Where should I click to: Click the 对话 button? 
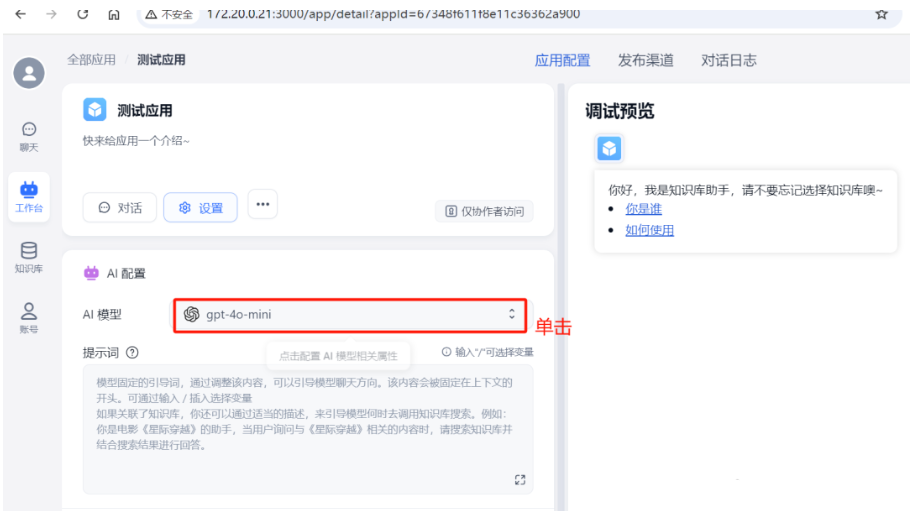pos(120,208)
